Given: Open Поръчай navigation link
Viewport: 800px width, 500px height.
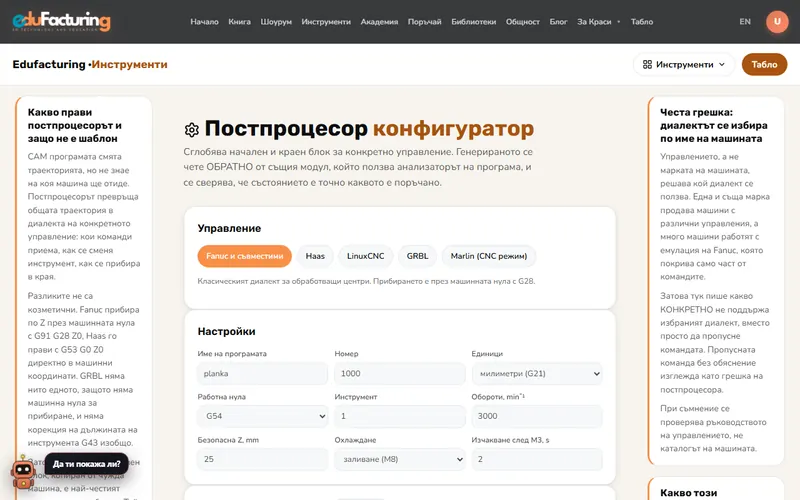Looking at the screenshot, I should point(424,21).
